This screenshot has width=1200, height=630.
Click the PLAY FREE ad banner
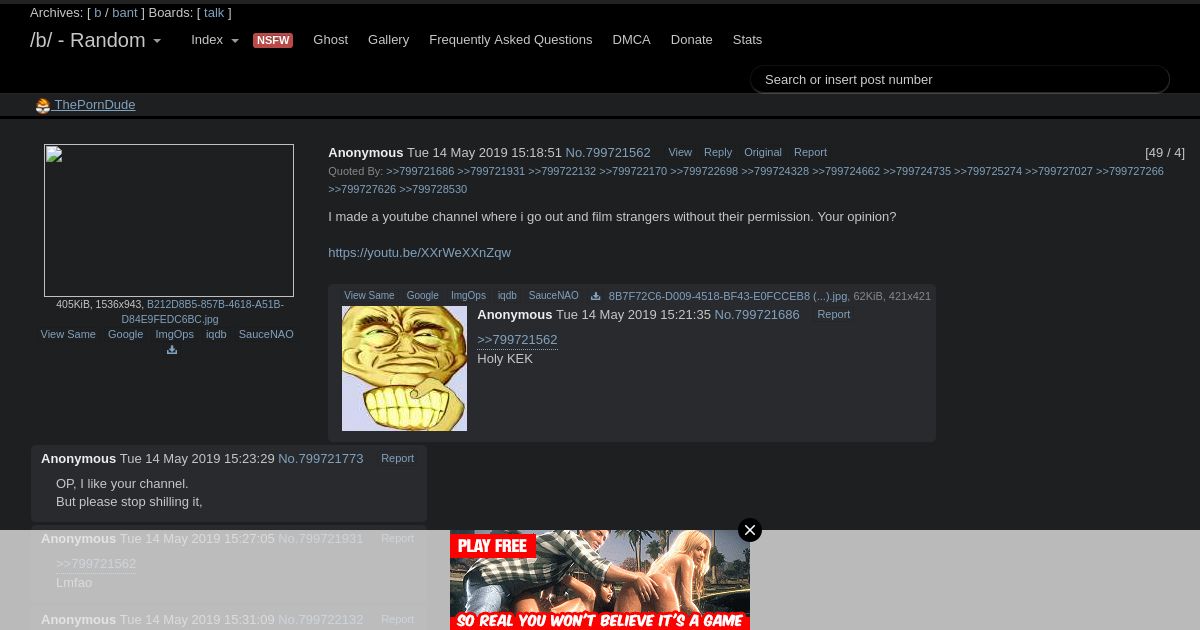[x=600, y=580]
